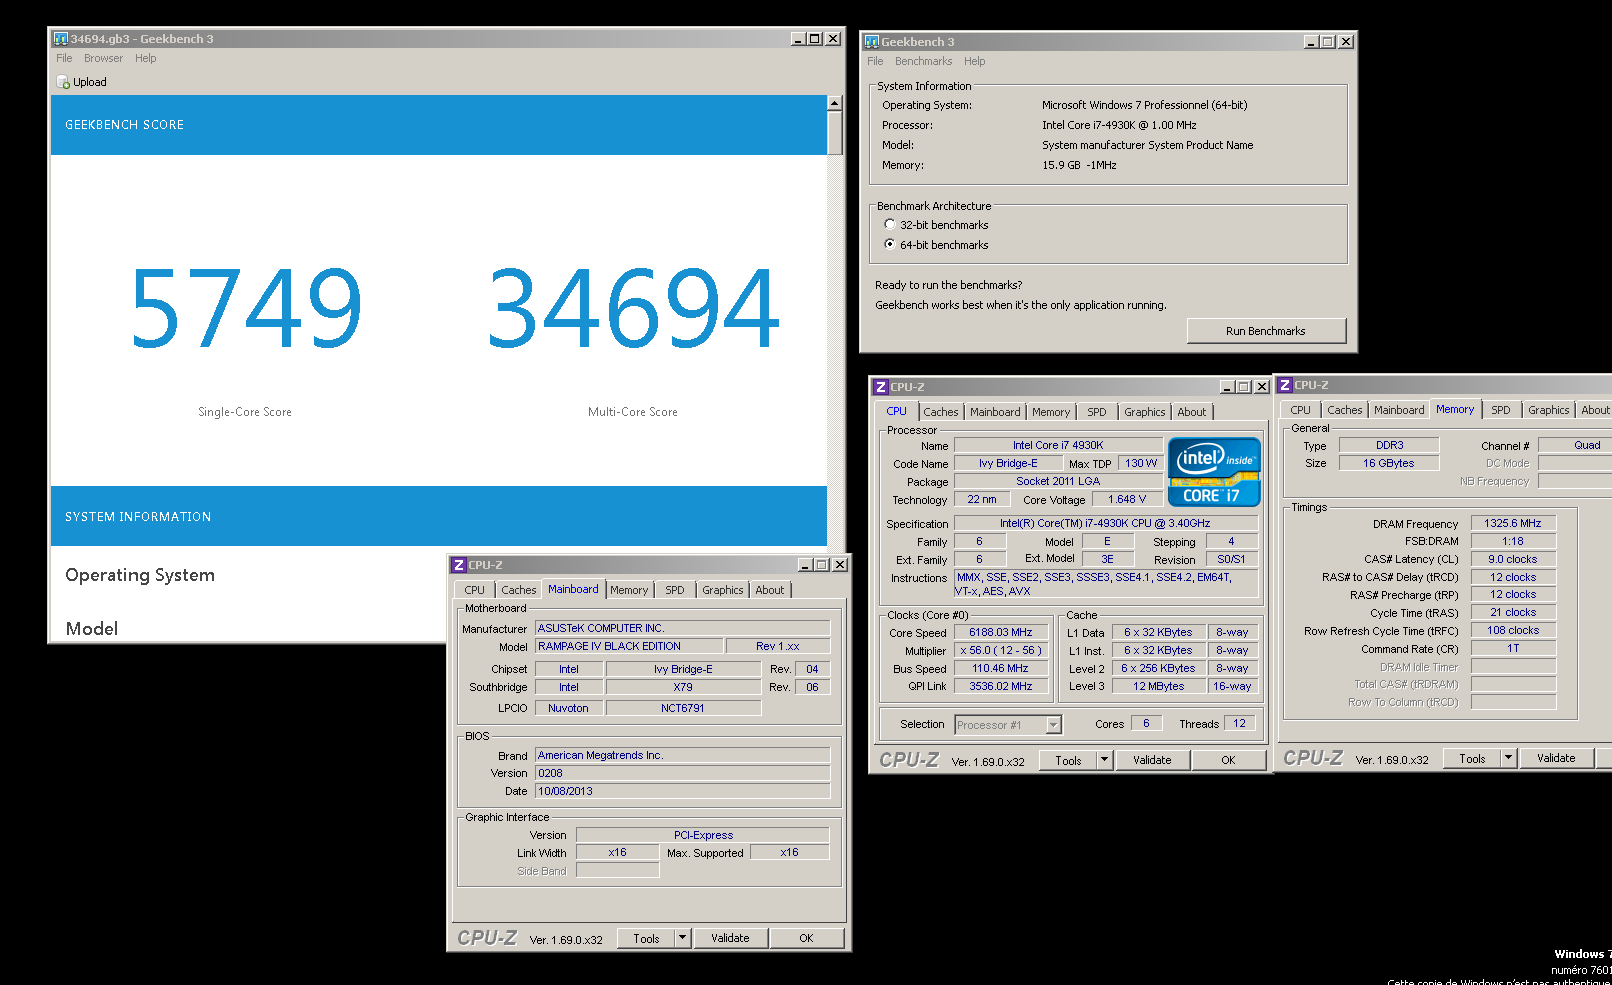Click OK in CPU tab CPU-Z window
This screenshot has width=1612, height=985.
click(1228, 760)
